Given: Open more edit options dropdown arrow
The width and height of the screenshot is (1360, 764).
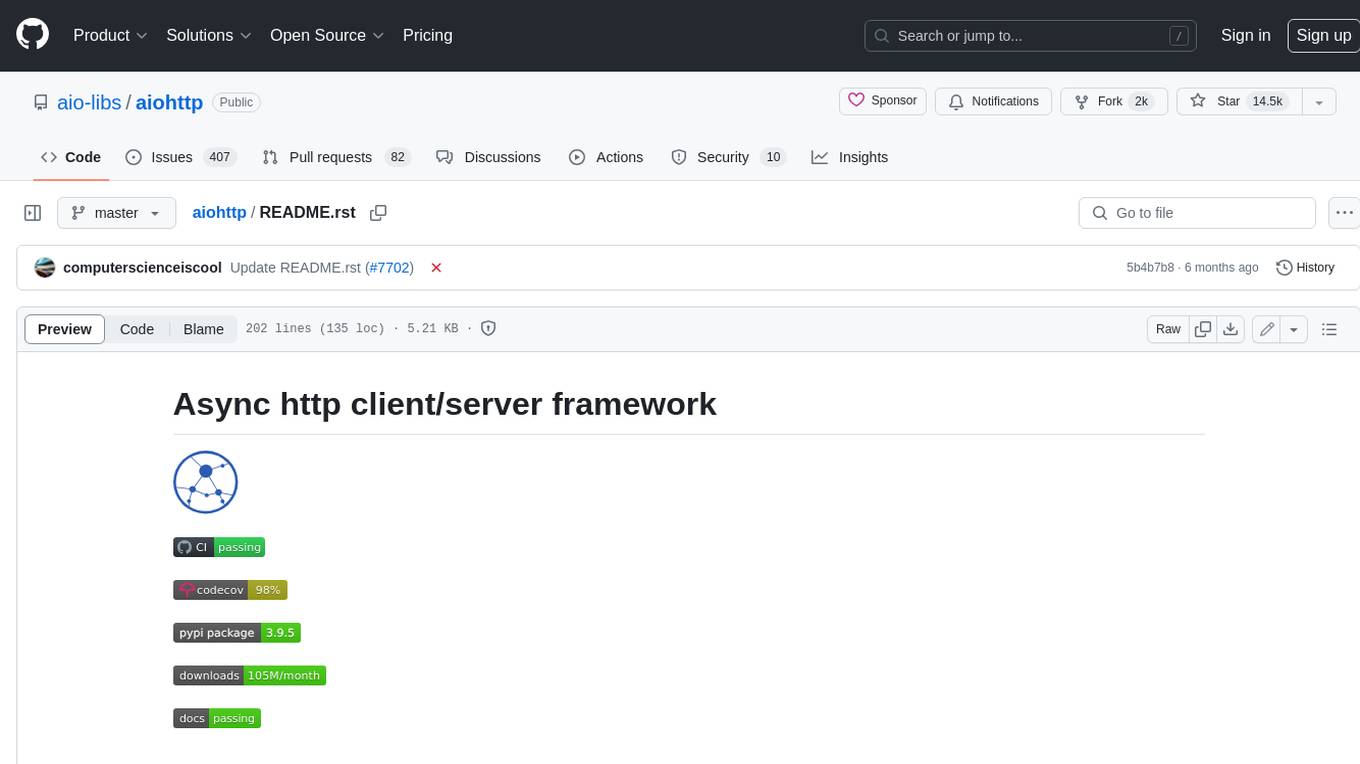Looking at the screenshot, I should 1294,329.
